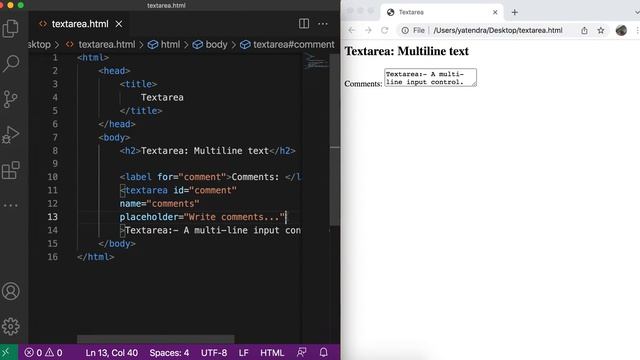Open editor More Actions ellipsis menu
The height and width of the screenshot is (360, 640).
(x=323, y=24)
